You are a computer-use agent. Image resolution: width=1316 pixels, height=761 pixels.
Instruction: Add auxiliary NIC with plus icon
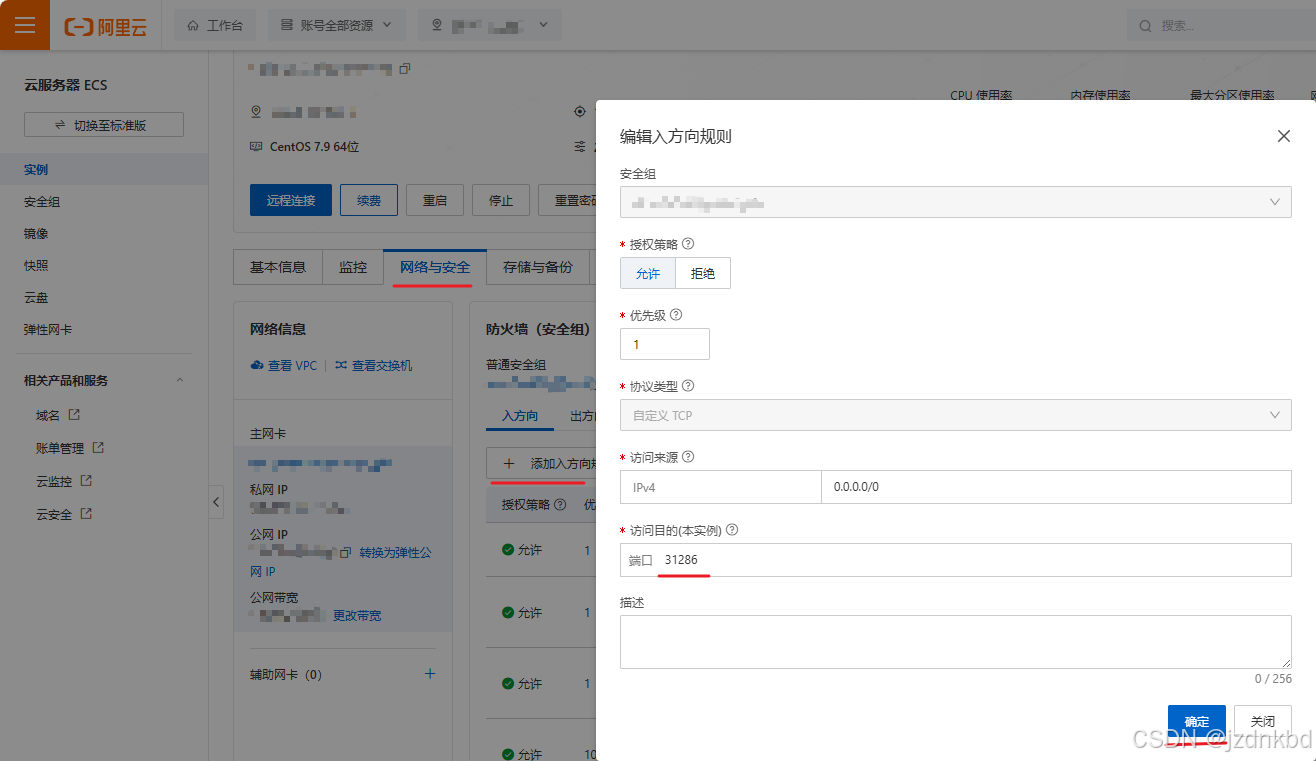(x=430, y=674)
